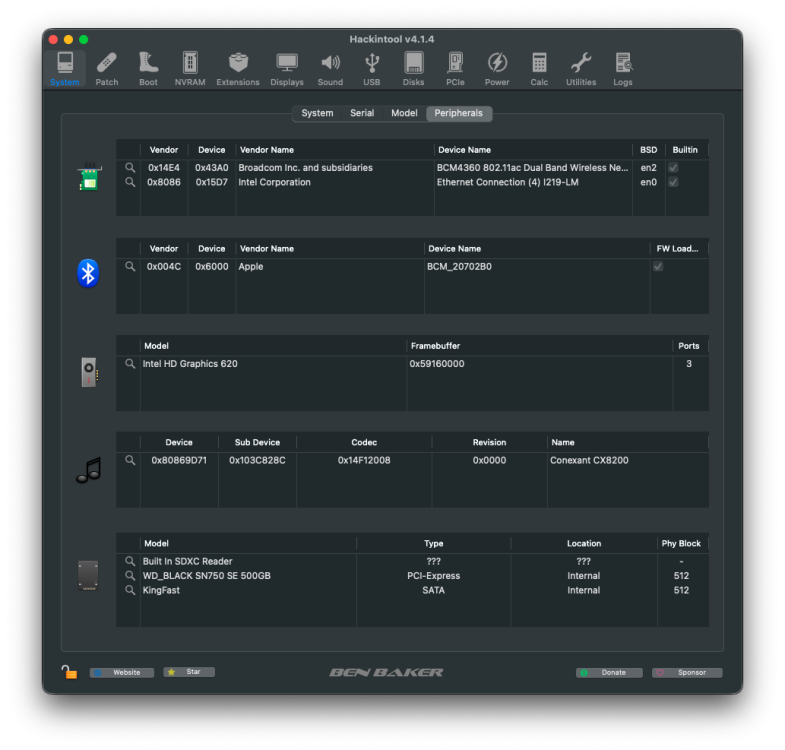
Task: Open the System toolbar section
Action: coord(65,69)
